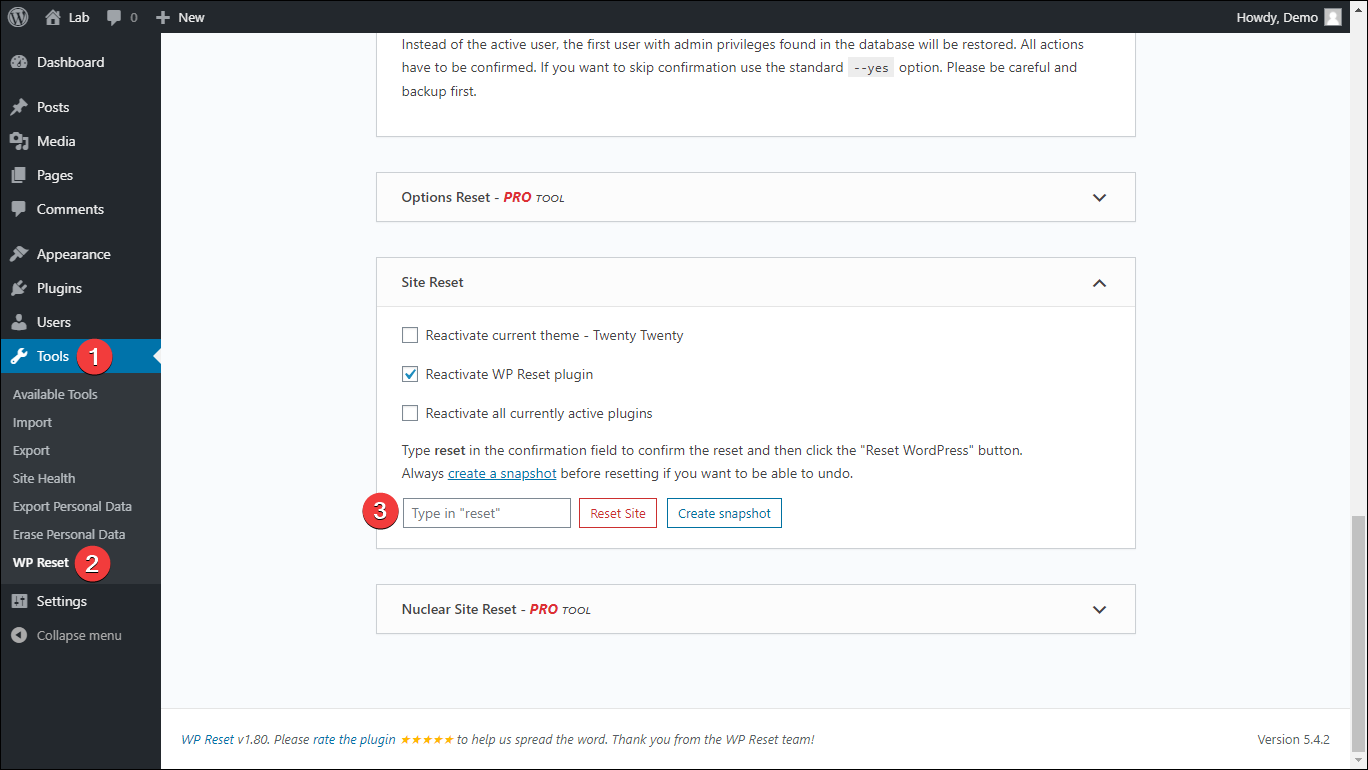Viewport: 1368px width, 770px height.
Task: Open Erase Personal Data submenu item
Action: pyautogui.click(x=69, y=534)
